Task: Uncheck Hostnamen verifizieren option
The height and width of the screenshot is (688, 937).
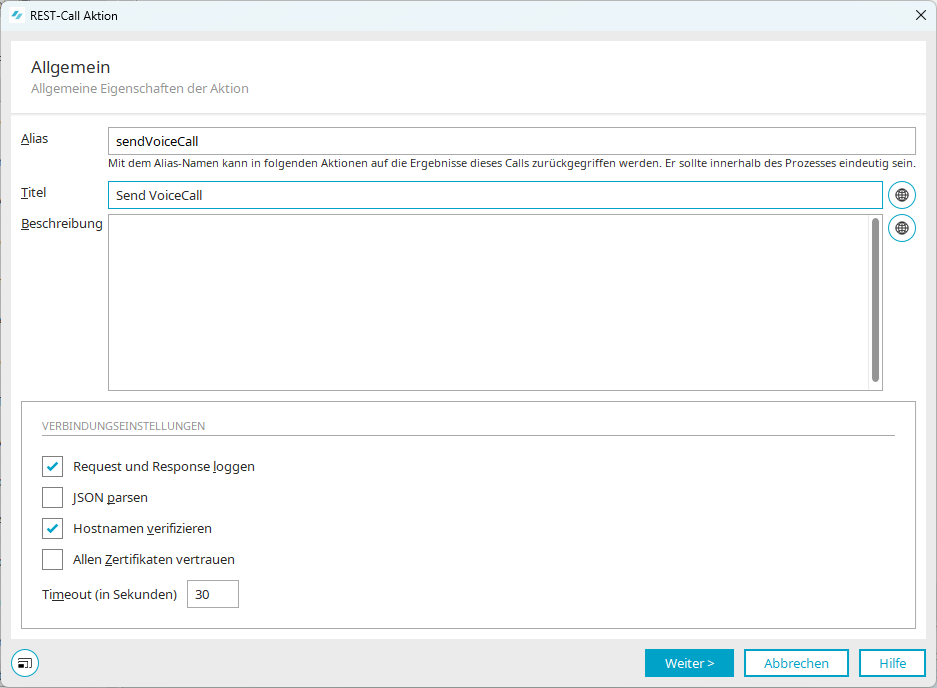Action: click(x=53, y=528)
